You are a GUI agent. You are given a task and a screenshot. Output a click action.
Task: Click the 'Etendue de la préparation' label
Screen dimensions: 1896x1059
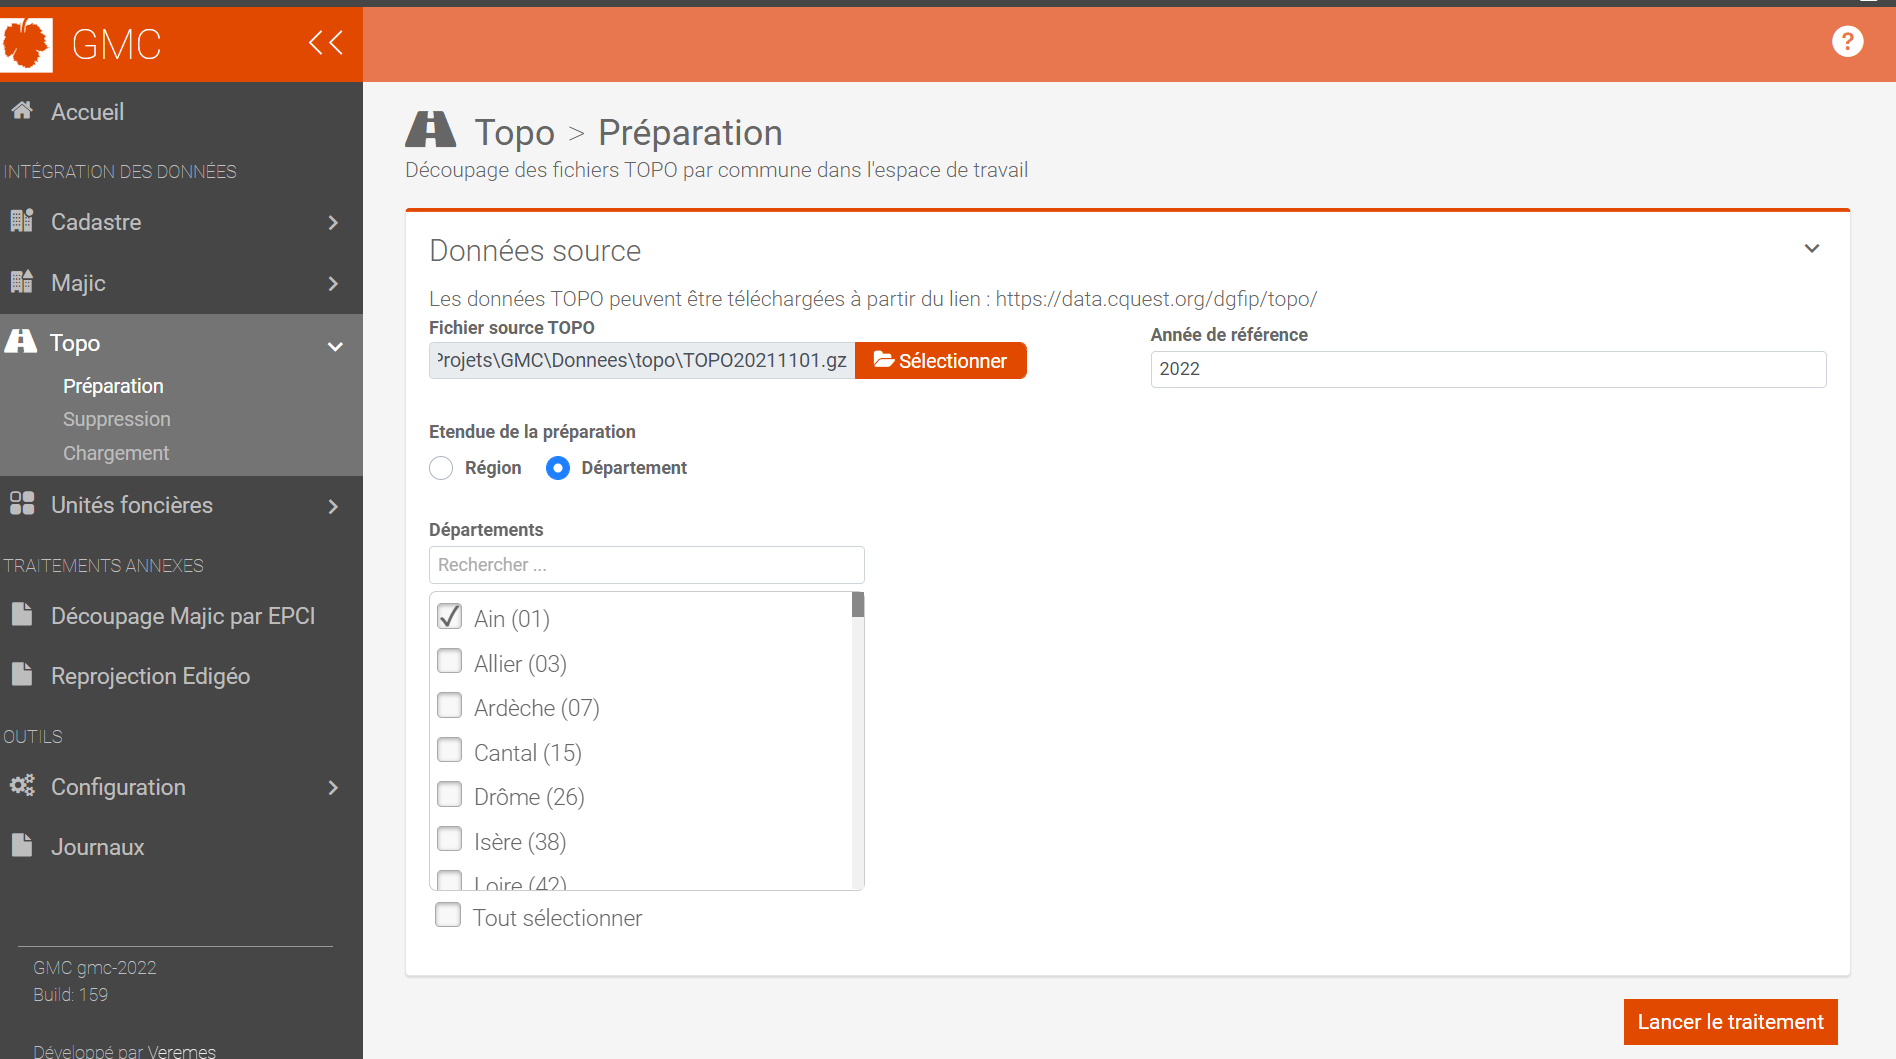click(x=532, y=432)
